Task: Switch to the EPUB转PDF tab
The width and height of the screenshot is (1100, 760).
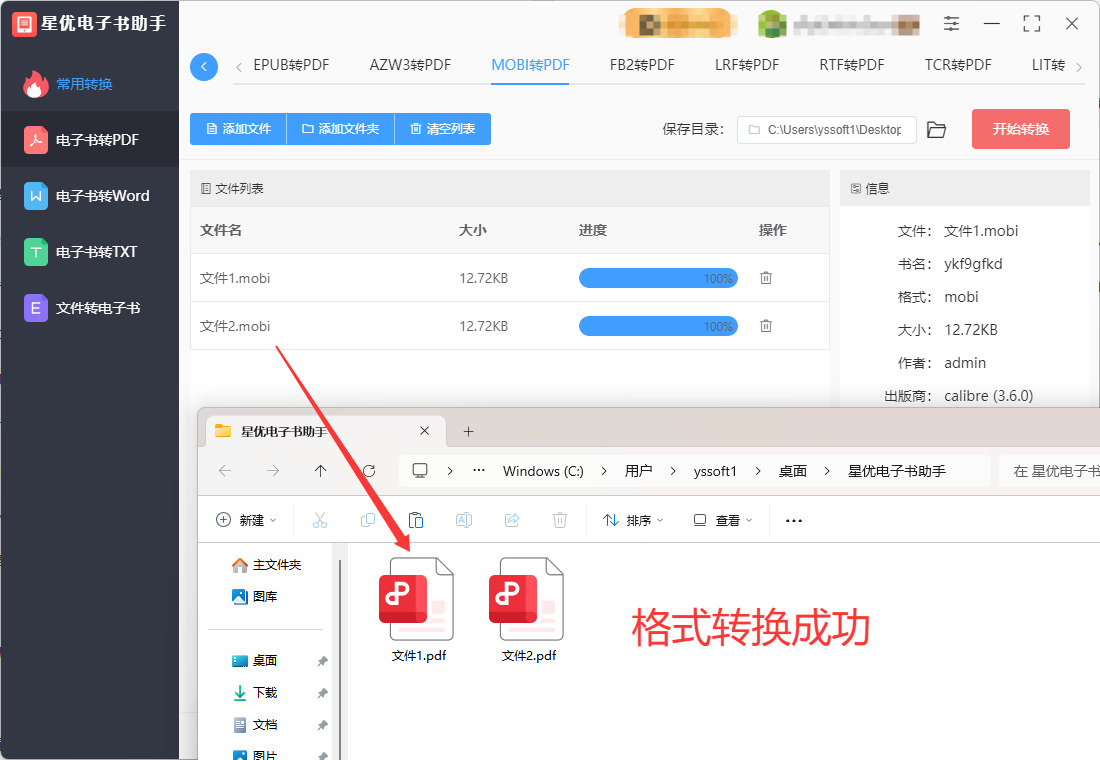Action: click(291, 65)
